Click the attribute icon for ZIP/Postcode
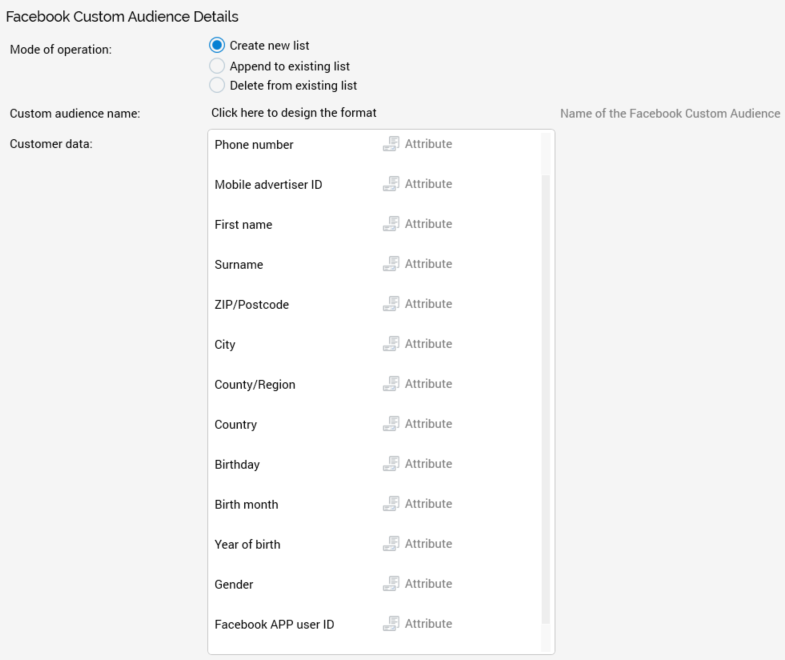The width and height of the screenshot is (785, 660). 391,304
